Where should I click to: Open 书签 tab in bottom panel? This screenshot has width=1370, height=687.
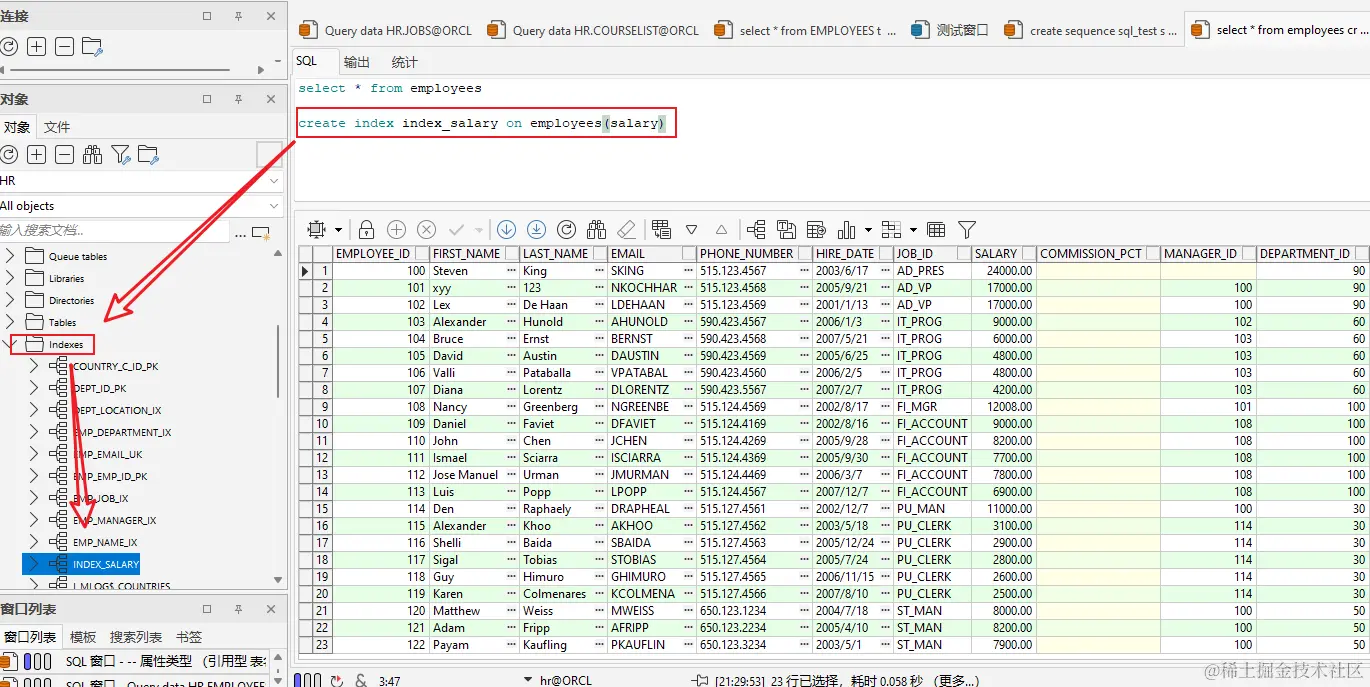coord(189,637)
